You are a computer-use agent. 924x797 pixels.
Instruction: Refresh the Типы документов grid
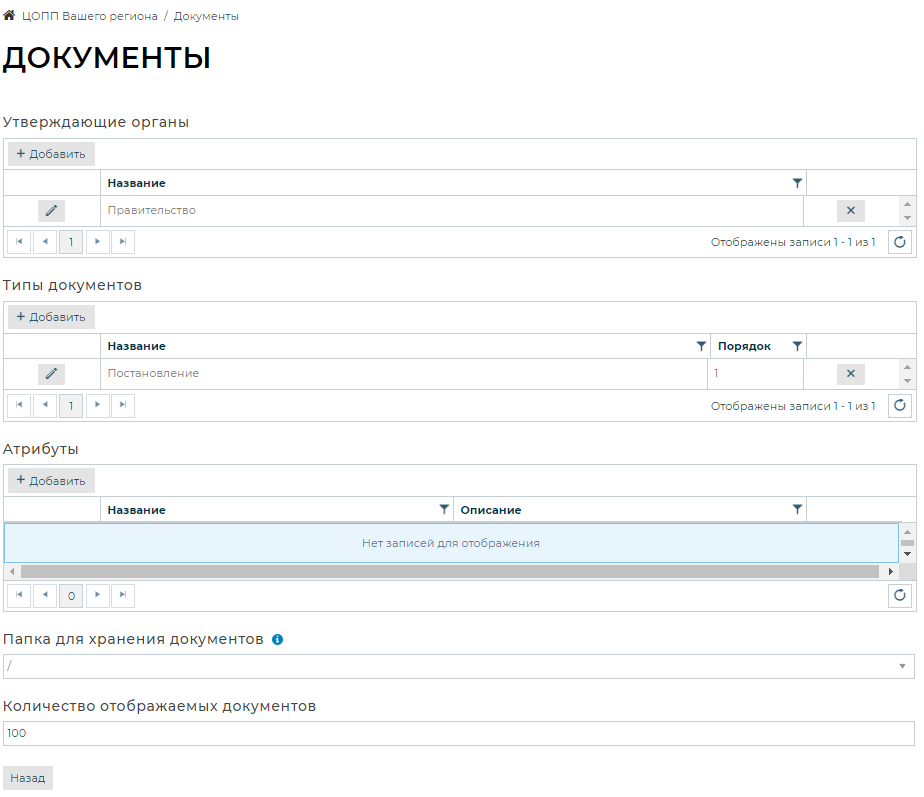(899, 405)
